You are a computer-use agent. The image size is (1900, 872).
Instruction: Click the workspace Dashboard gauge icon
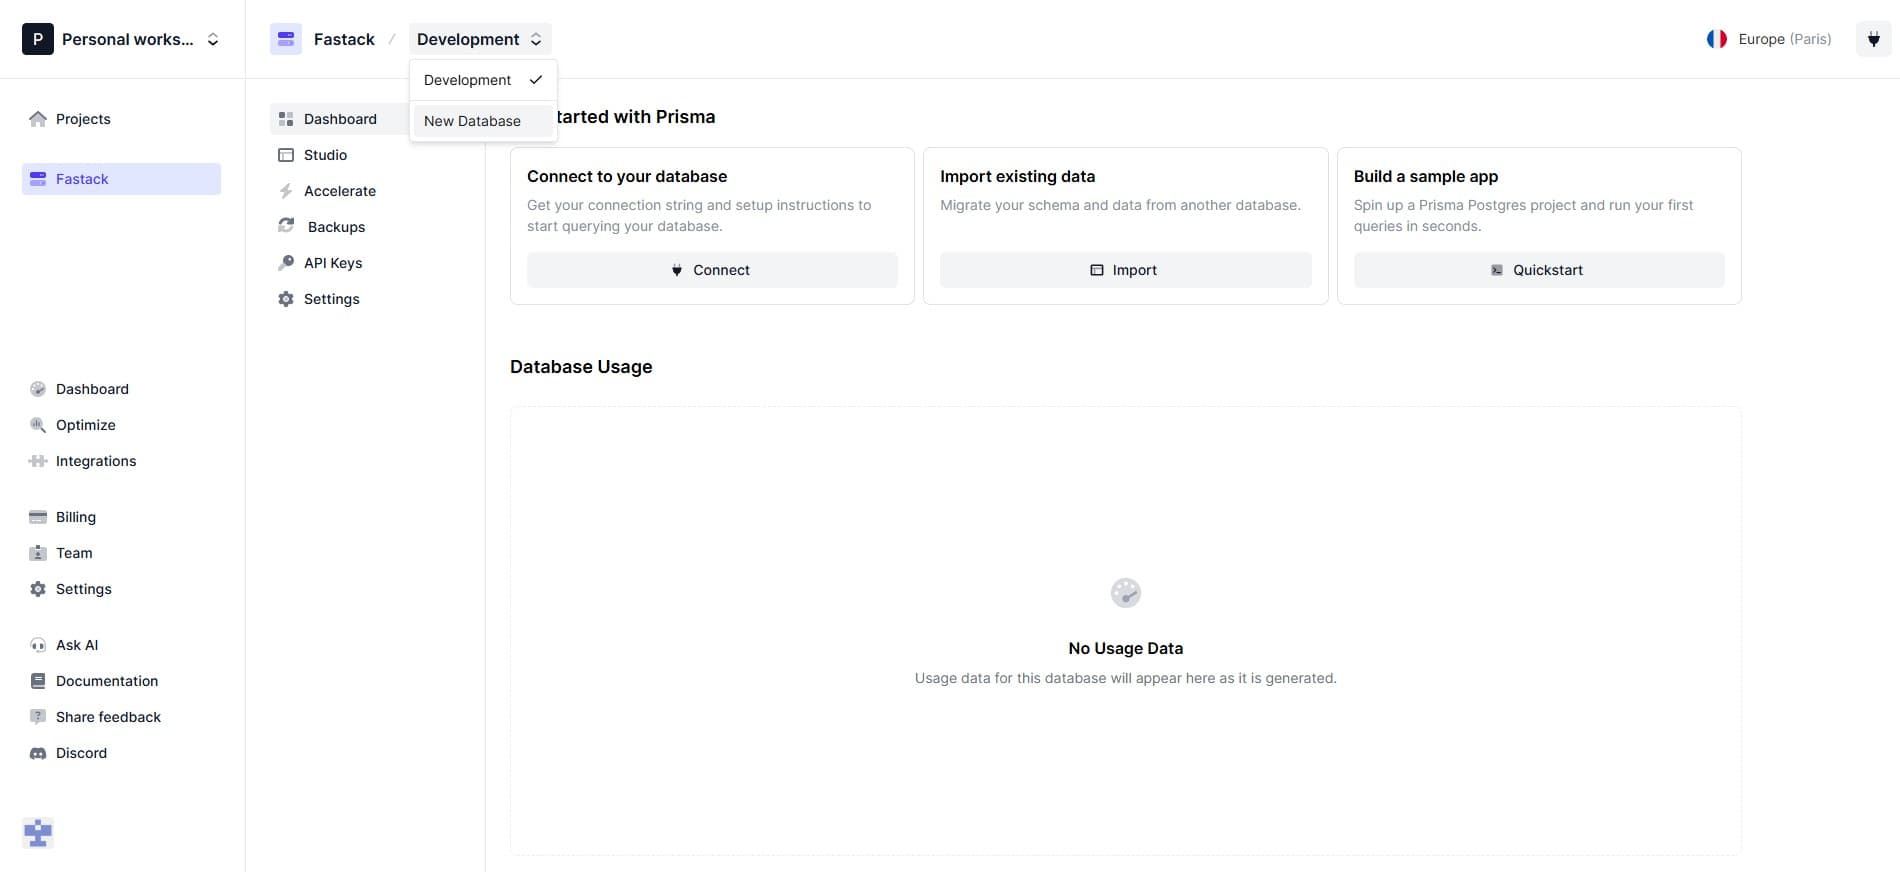[38, 389]
